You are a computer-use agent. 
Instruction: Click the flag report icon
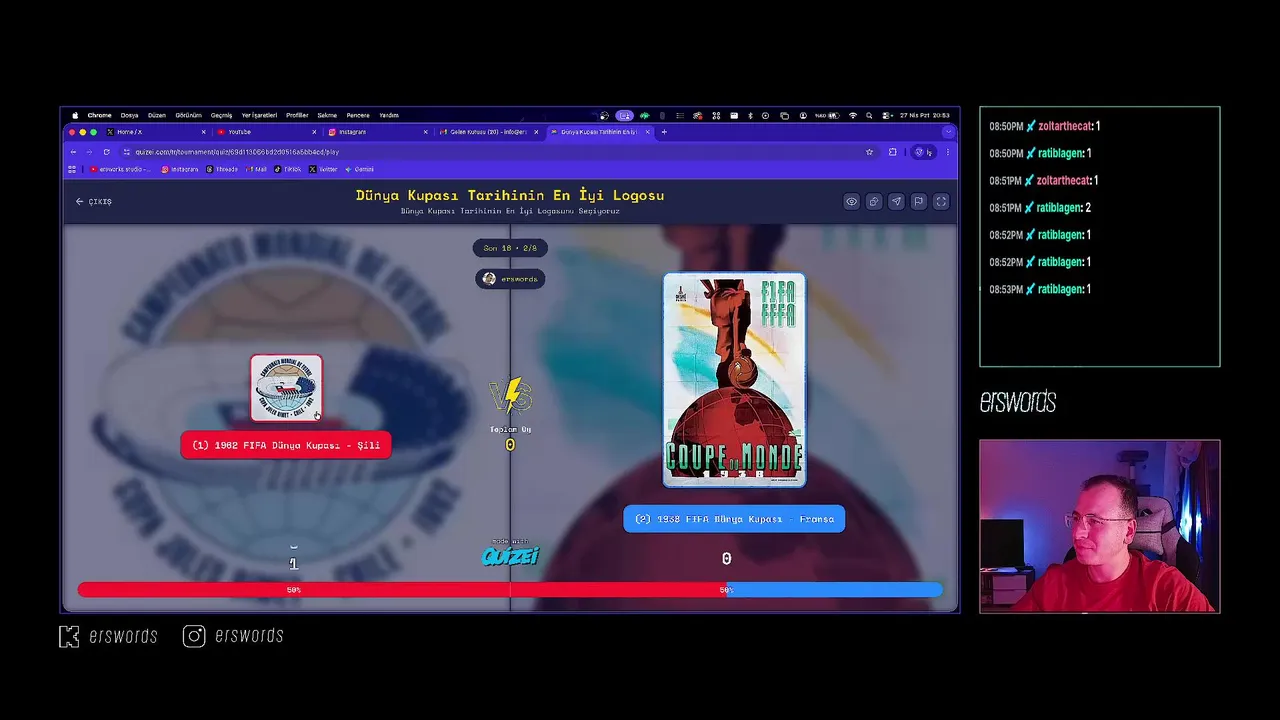click(918, 201)
